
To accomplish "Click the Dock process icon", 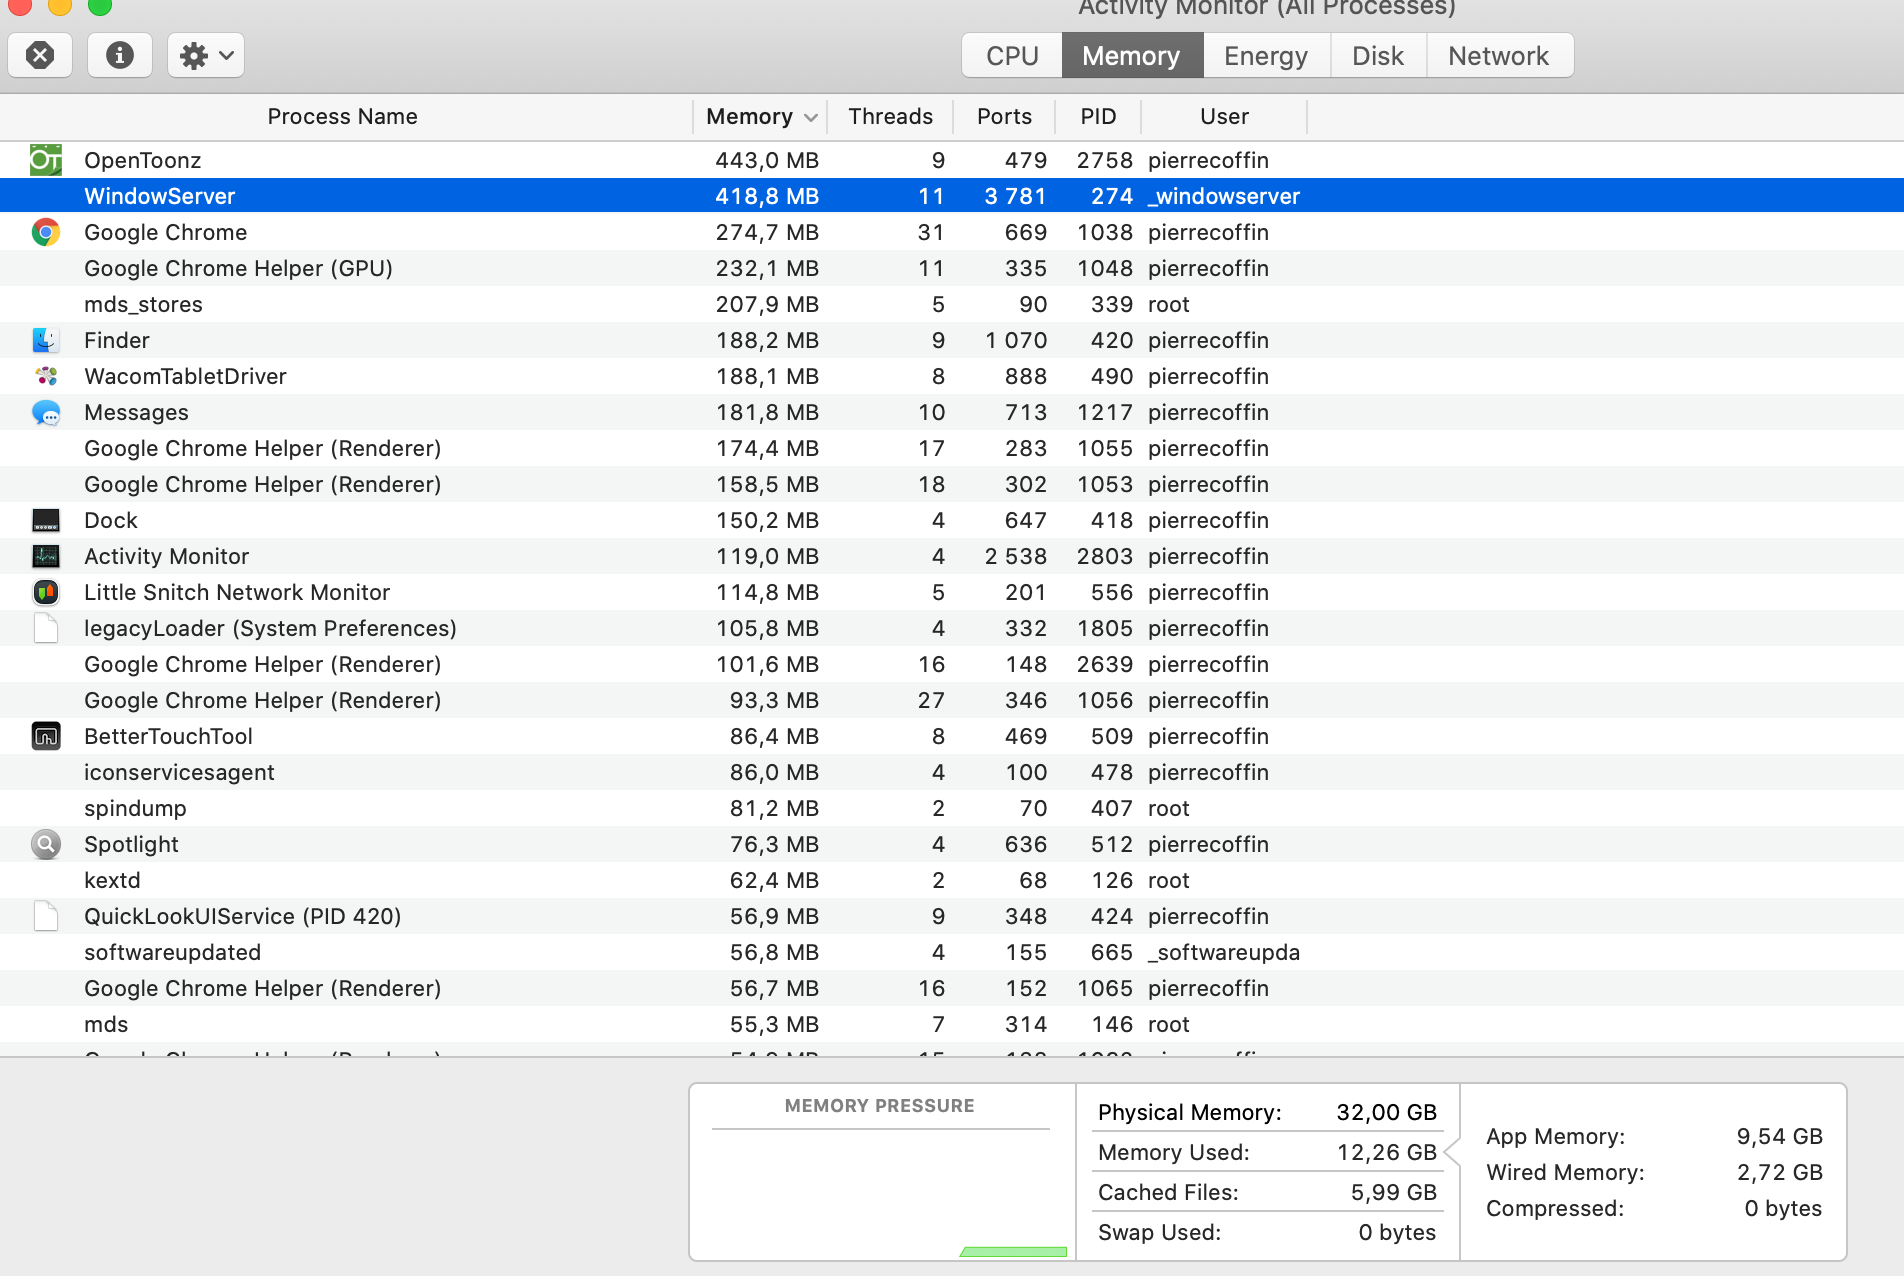I will (x=46, y=520).
